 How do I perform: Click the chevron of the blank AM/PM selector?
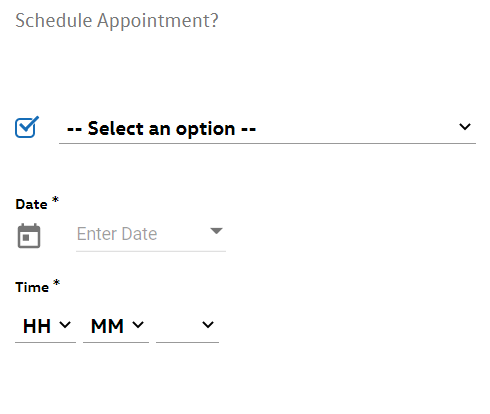pyautogui.click(x=208, y=324)
